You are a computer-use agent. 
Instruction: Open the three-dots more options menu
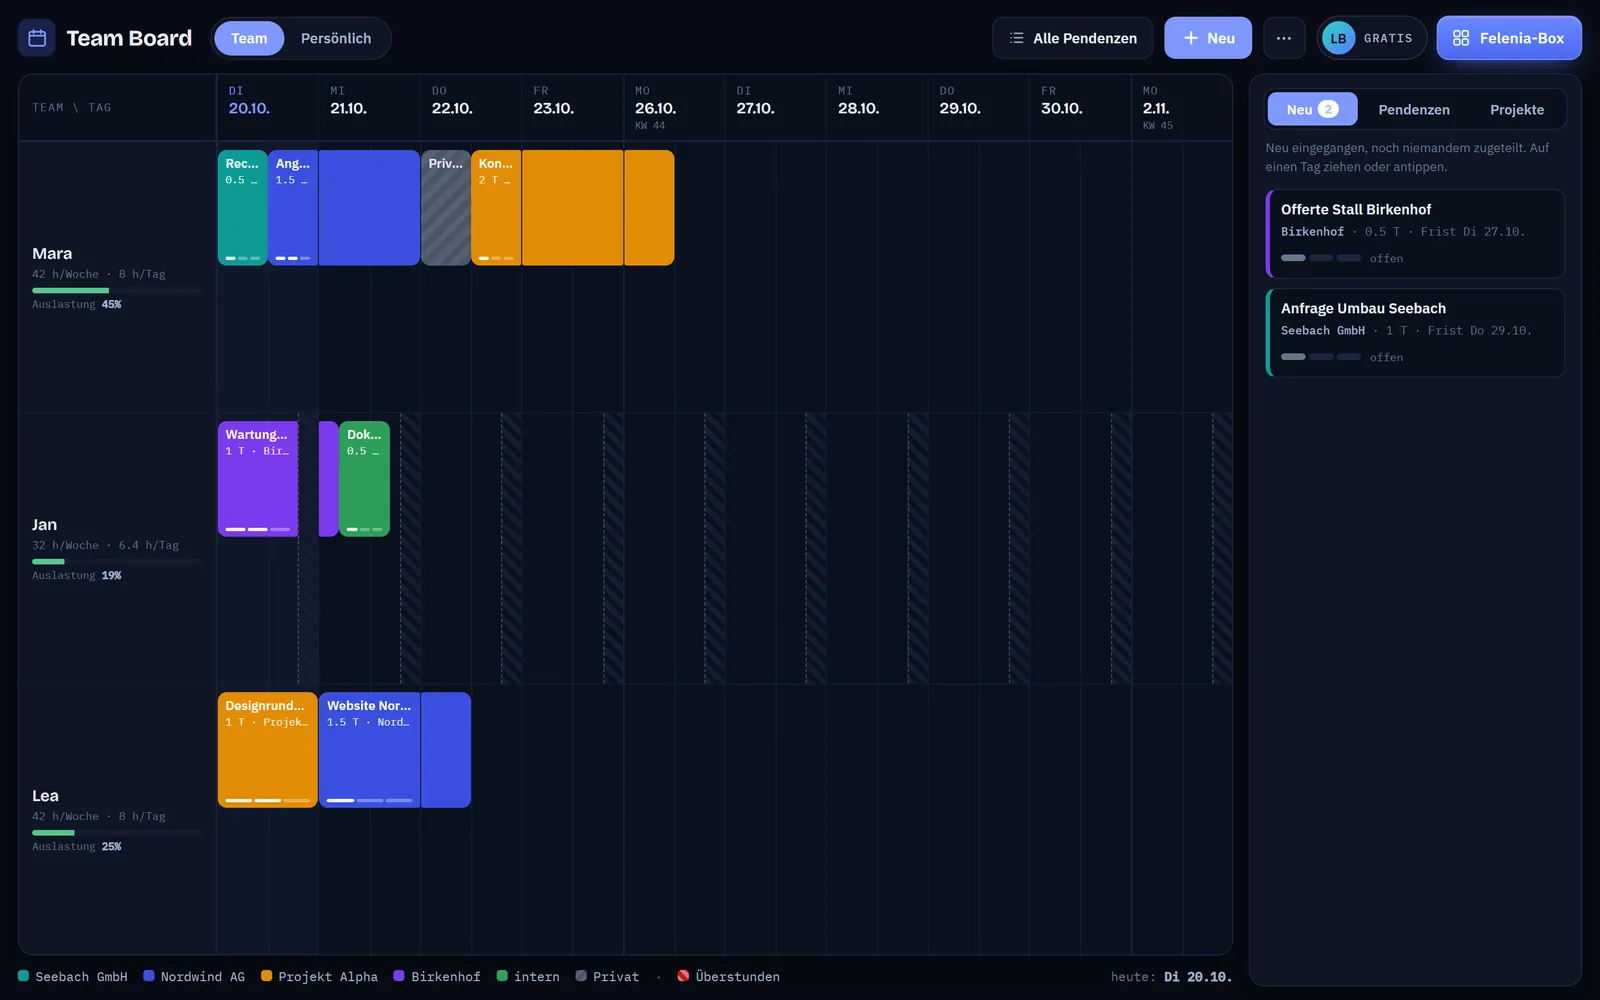[1284, 38]
